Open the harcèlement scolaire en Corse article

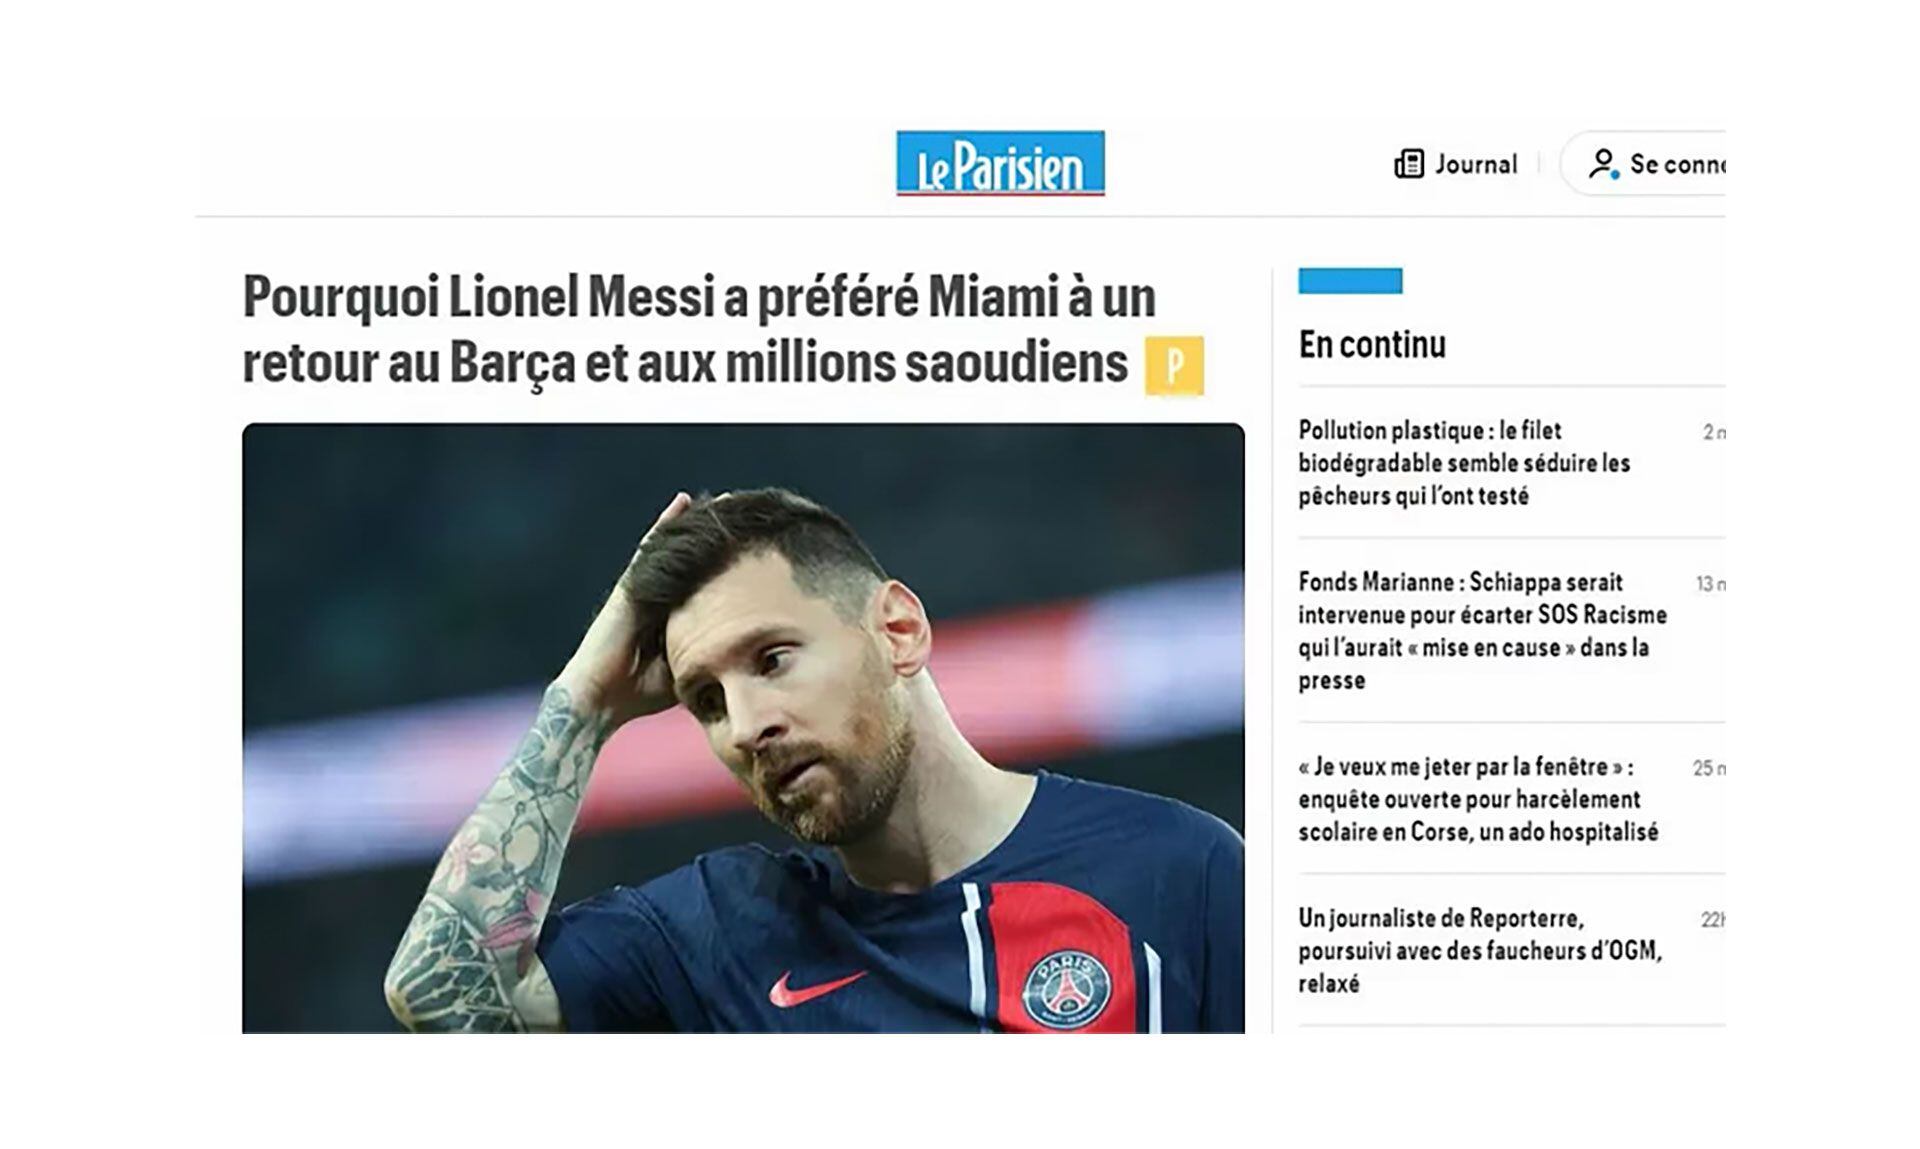pyautogui.click(x=1478, y=799)
